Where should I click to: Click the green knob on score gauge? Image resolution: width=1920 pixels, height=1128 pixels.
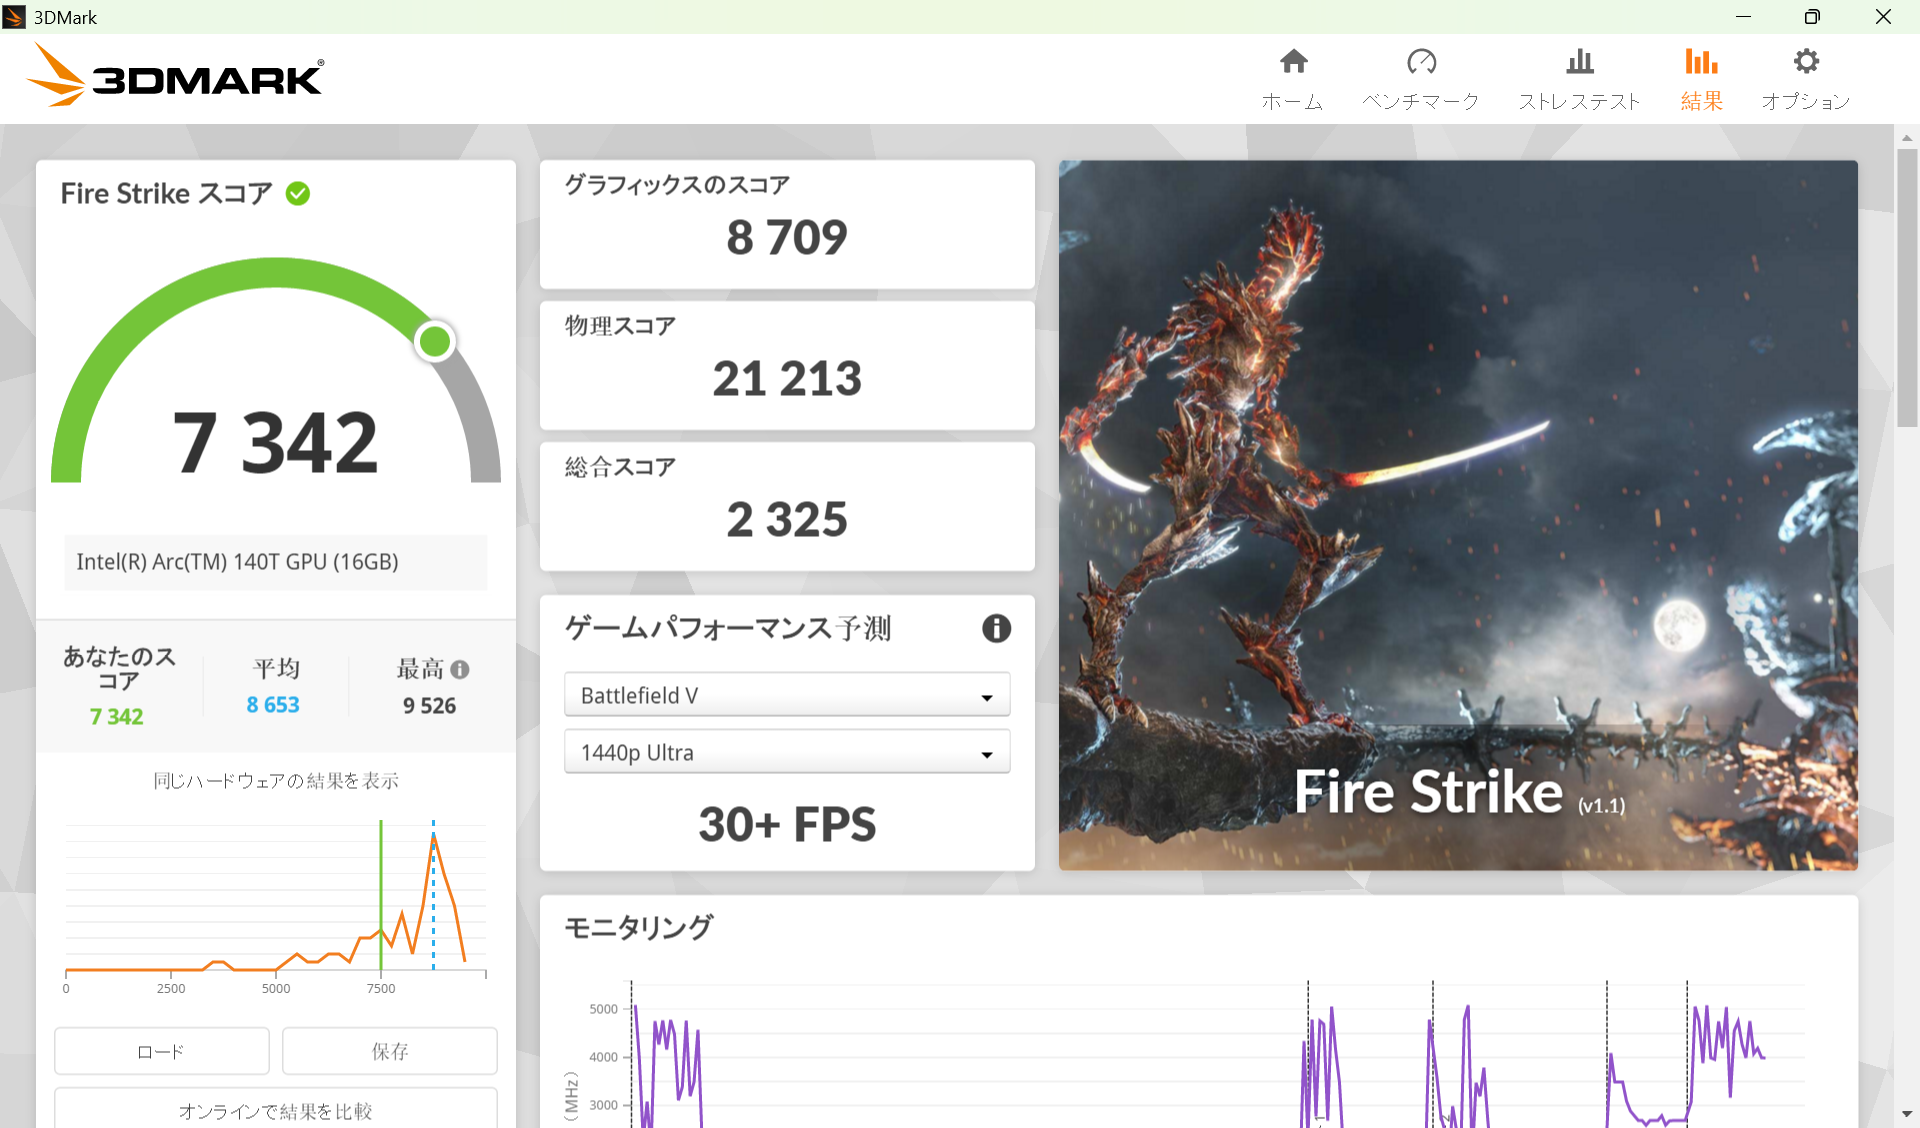(x=435, y=342)
